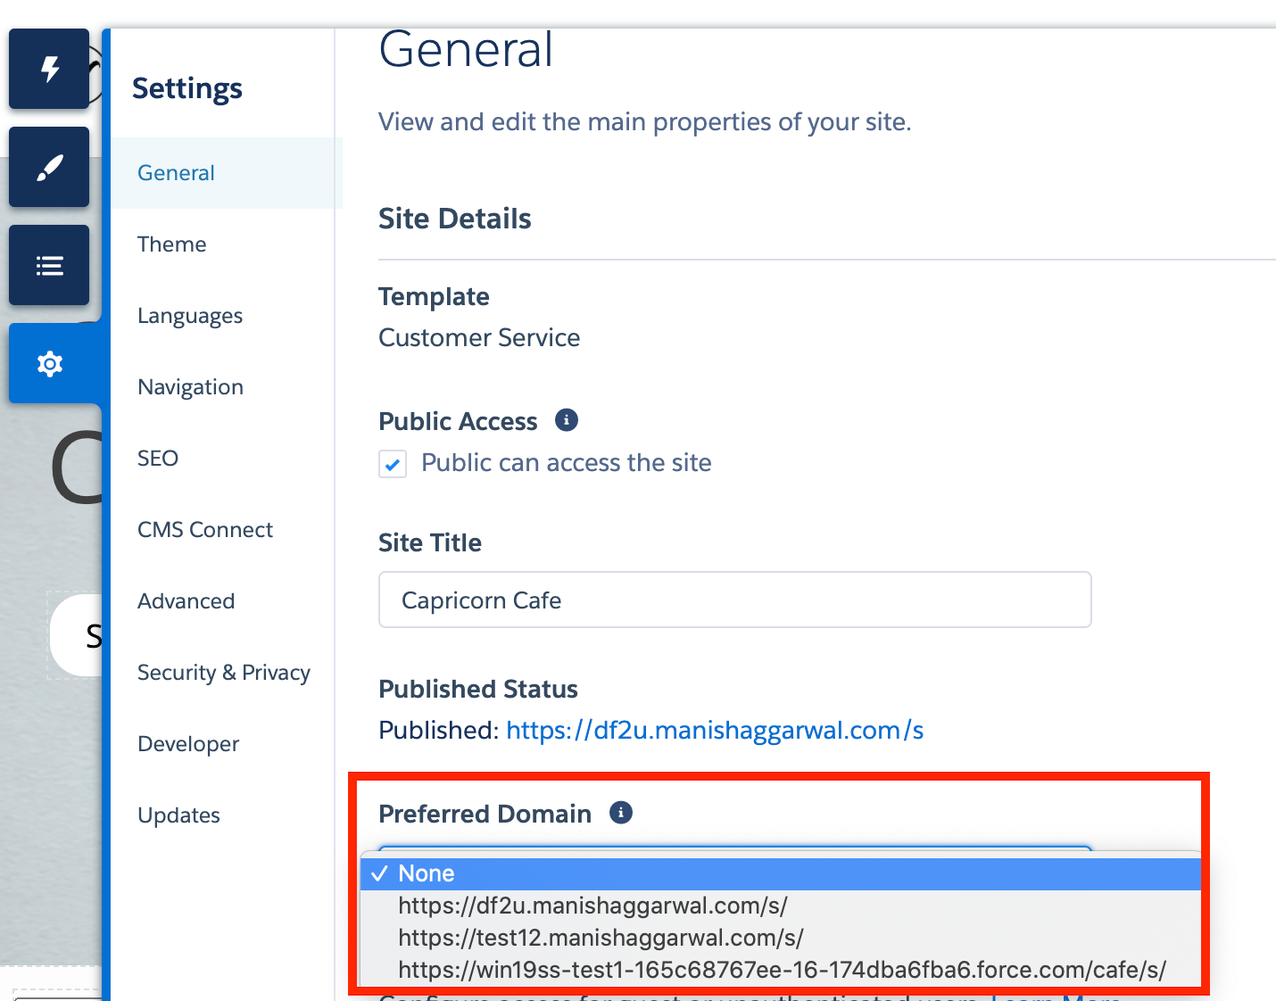Image resolution: width=1276 pixels, height=1001 pixels.
Task: Show info tooltip for Preferred Domain
Action: [620, 812]
